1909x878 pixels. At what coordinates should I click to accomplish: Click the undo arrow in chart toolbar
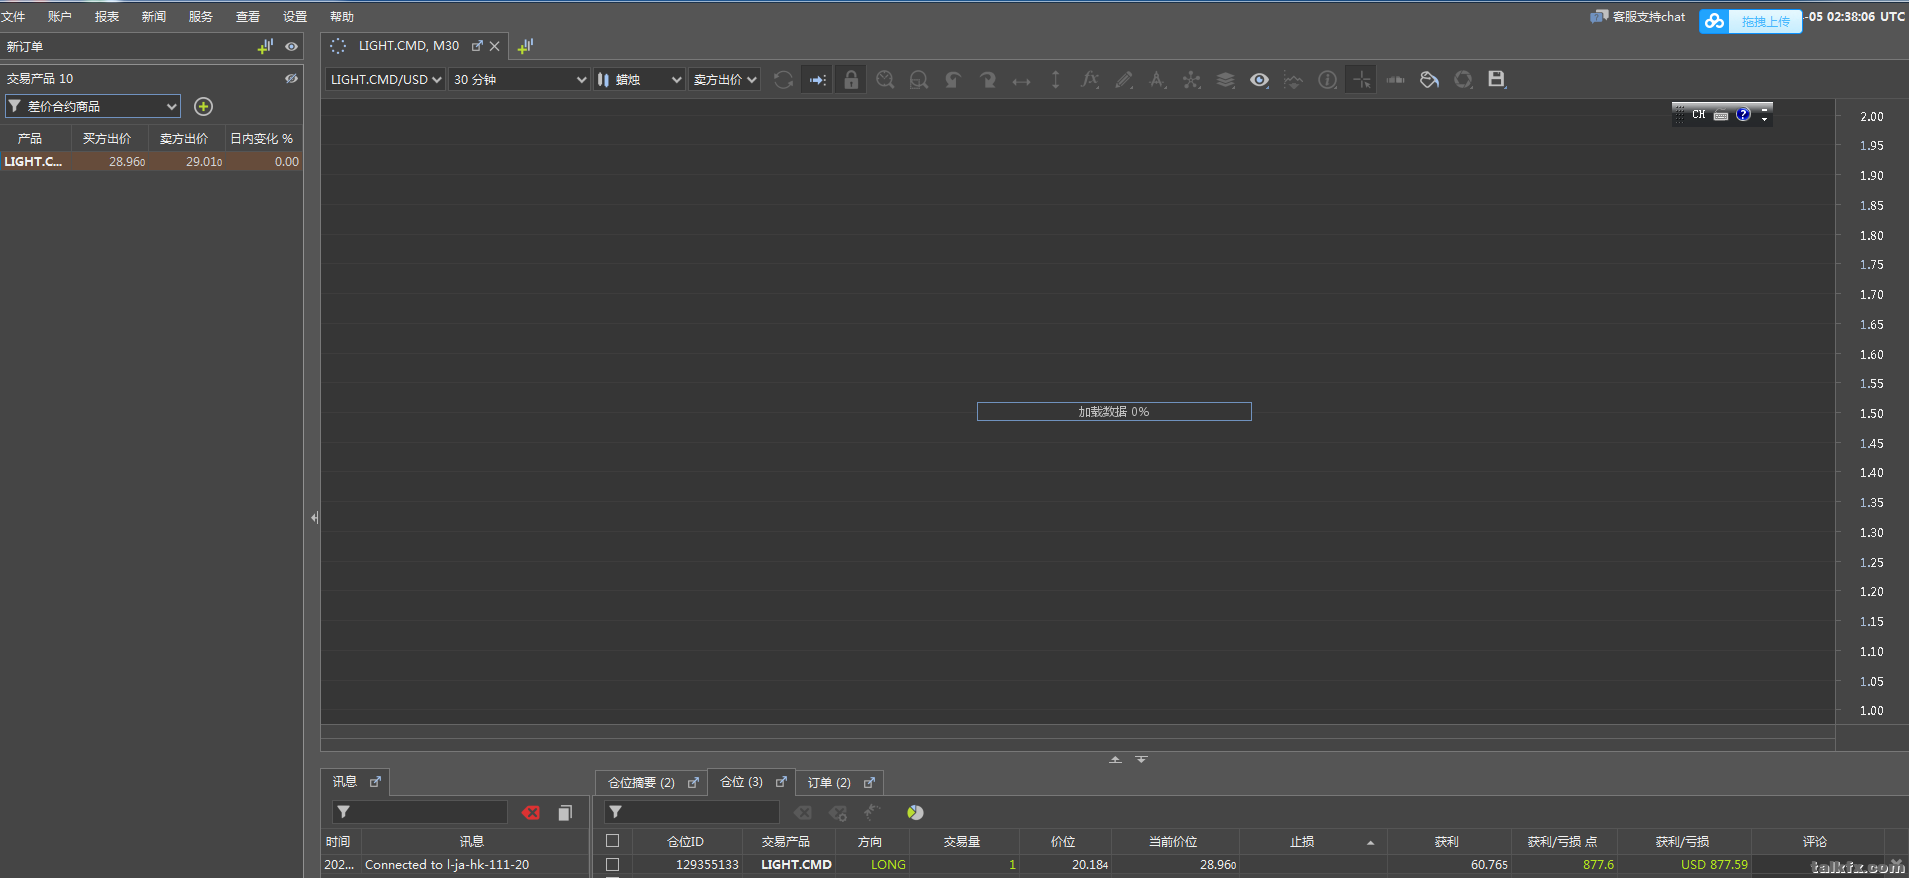(953, 80)
